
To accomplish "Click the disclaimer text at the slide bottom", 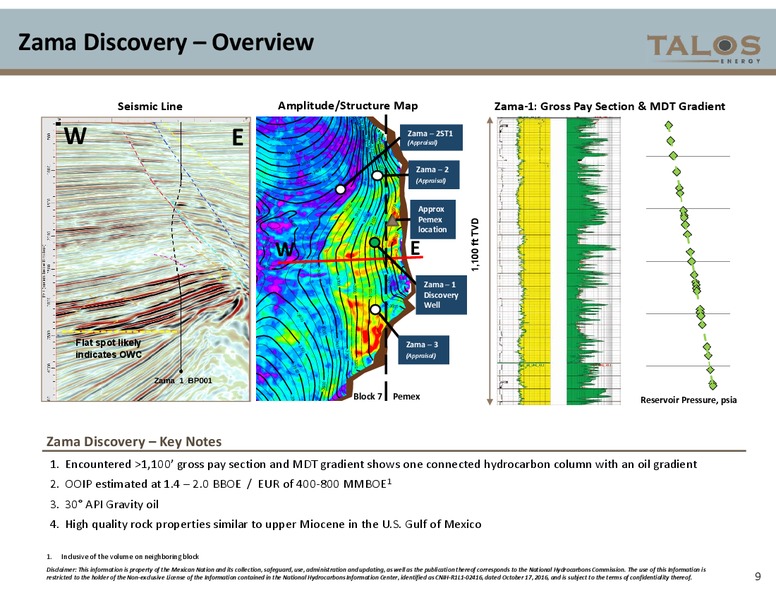I will click(376, 573).
